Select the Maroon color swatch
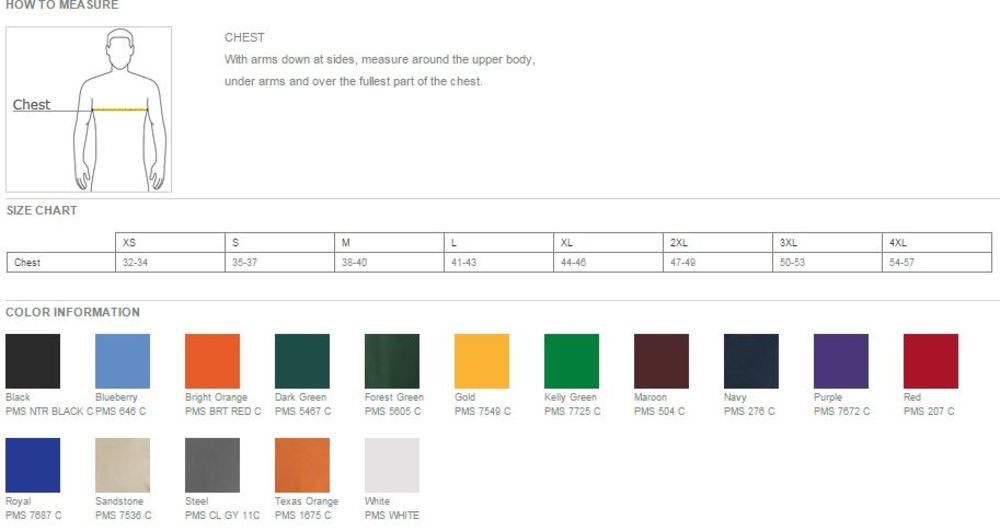Viewport: 1000px width, 531px height. (x=661, y=361)
